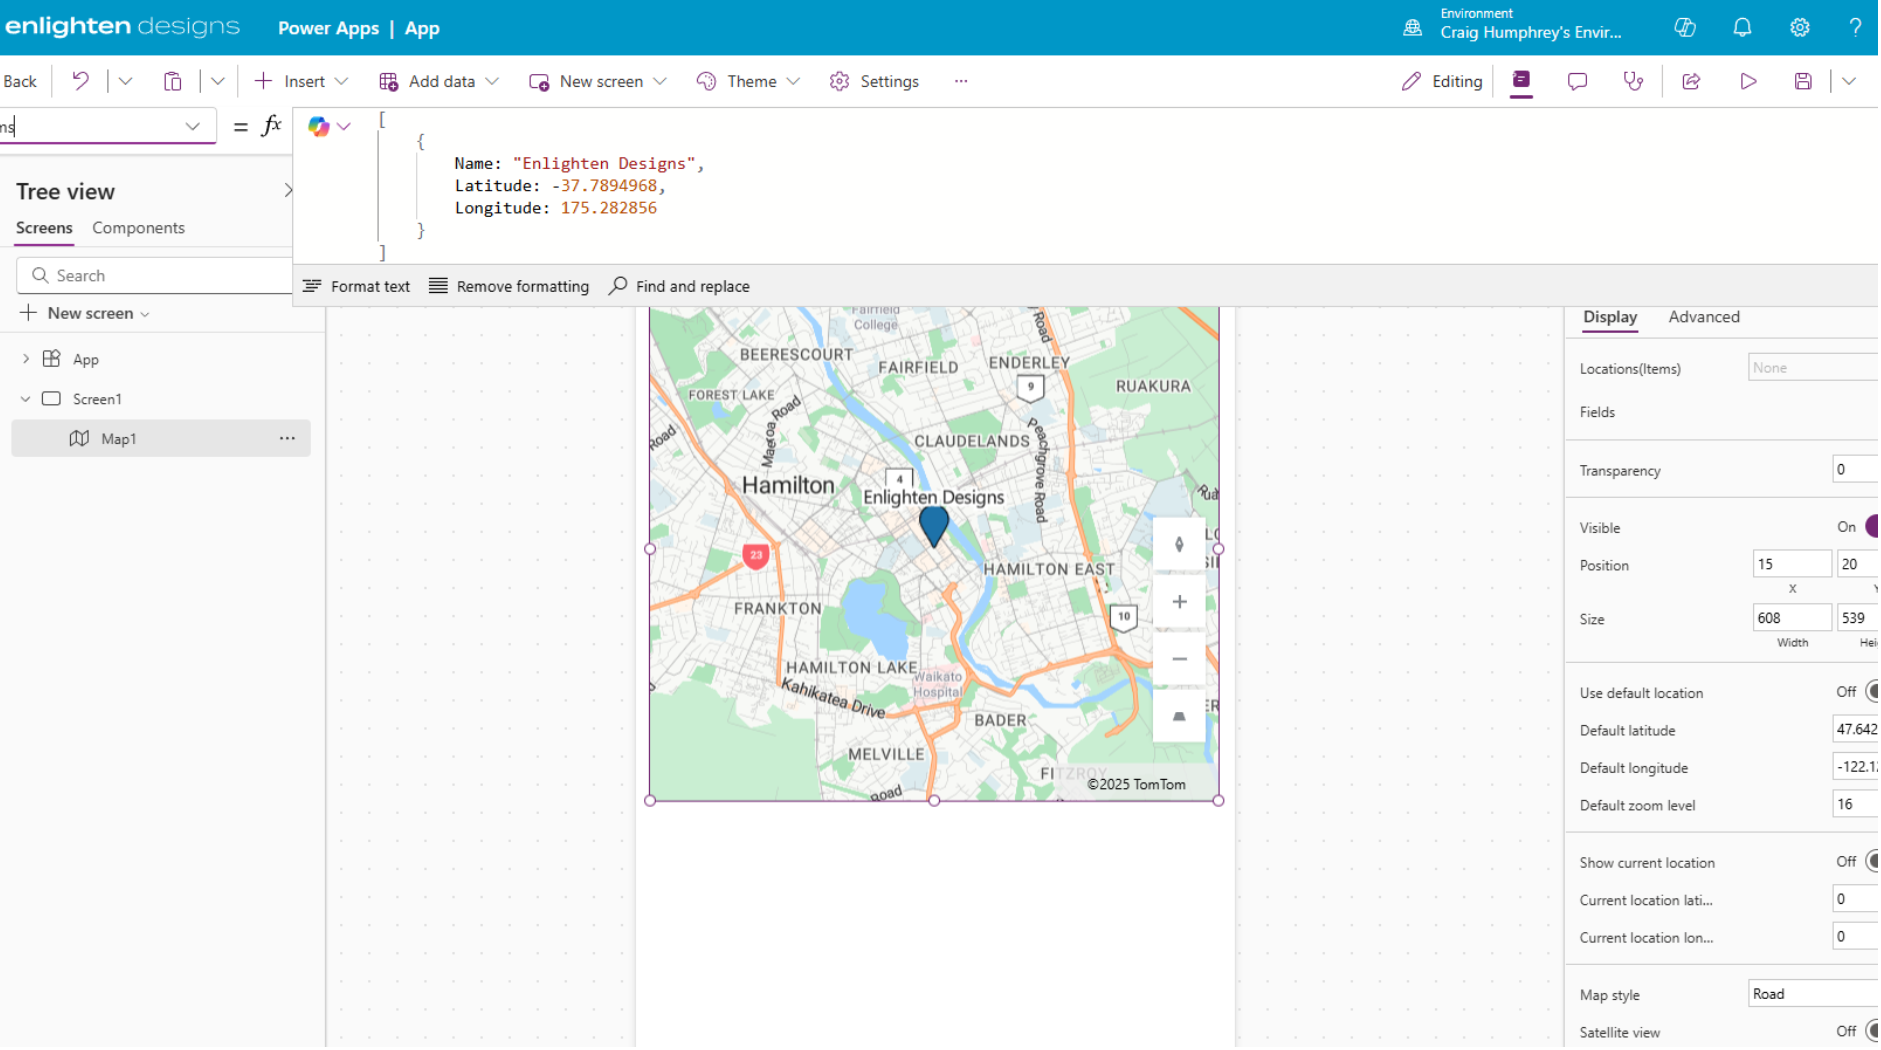Image resolution: width=1881 pixels, height=1050 pixels.
Task: Expand the App tree node
Action: [26, 359]
